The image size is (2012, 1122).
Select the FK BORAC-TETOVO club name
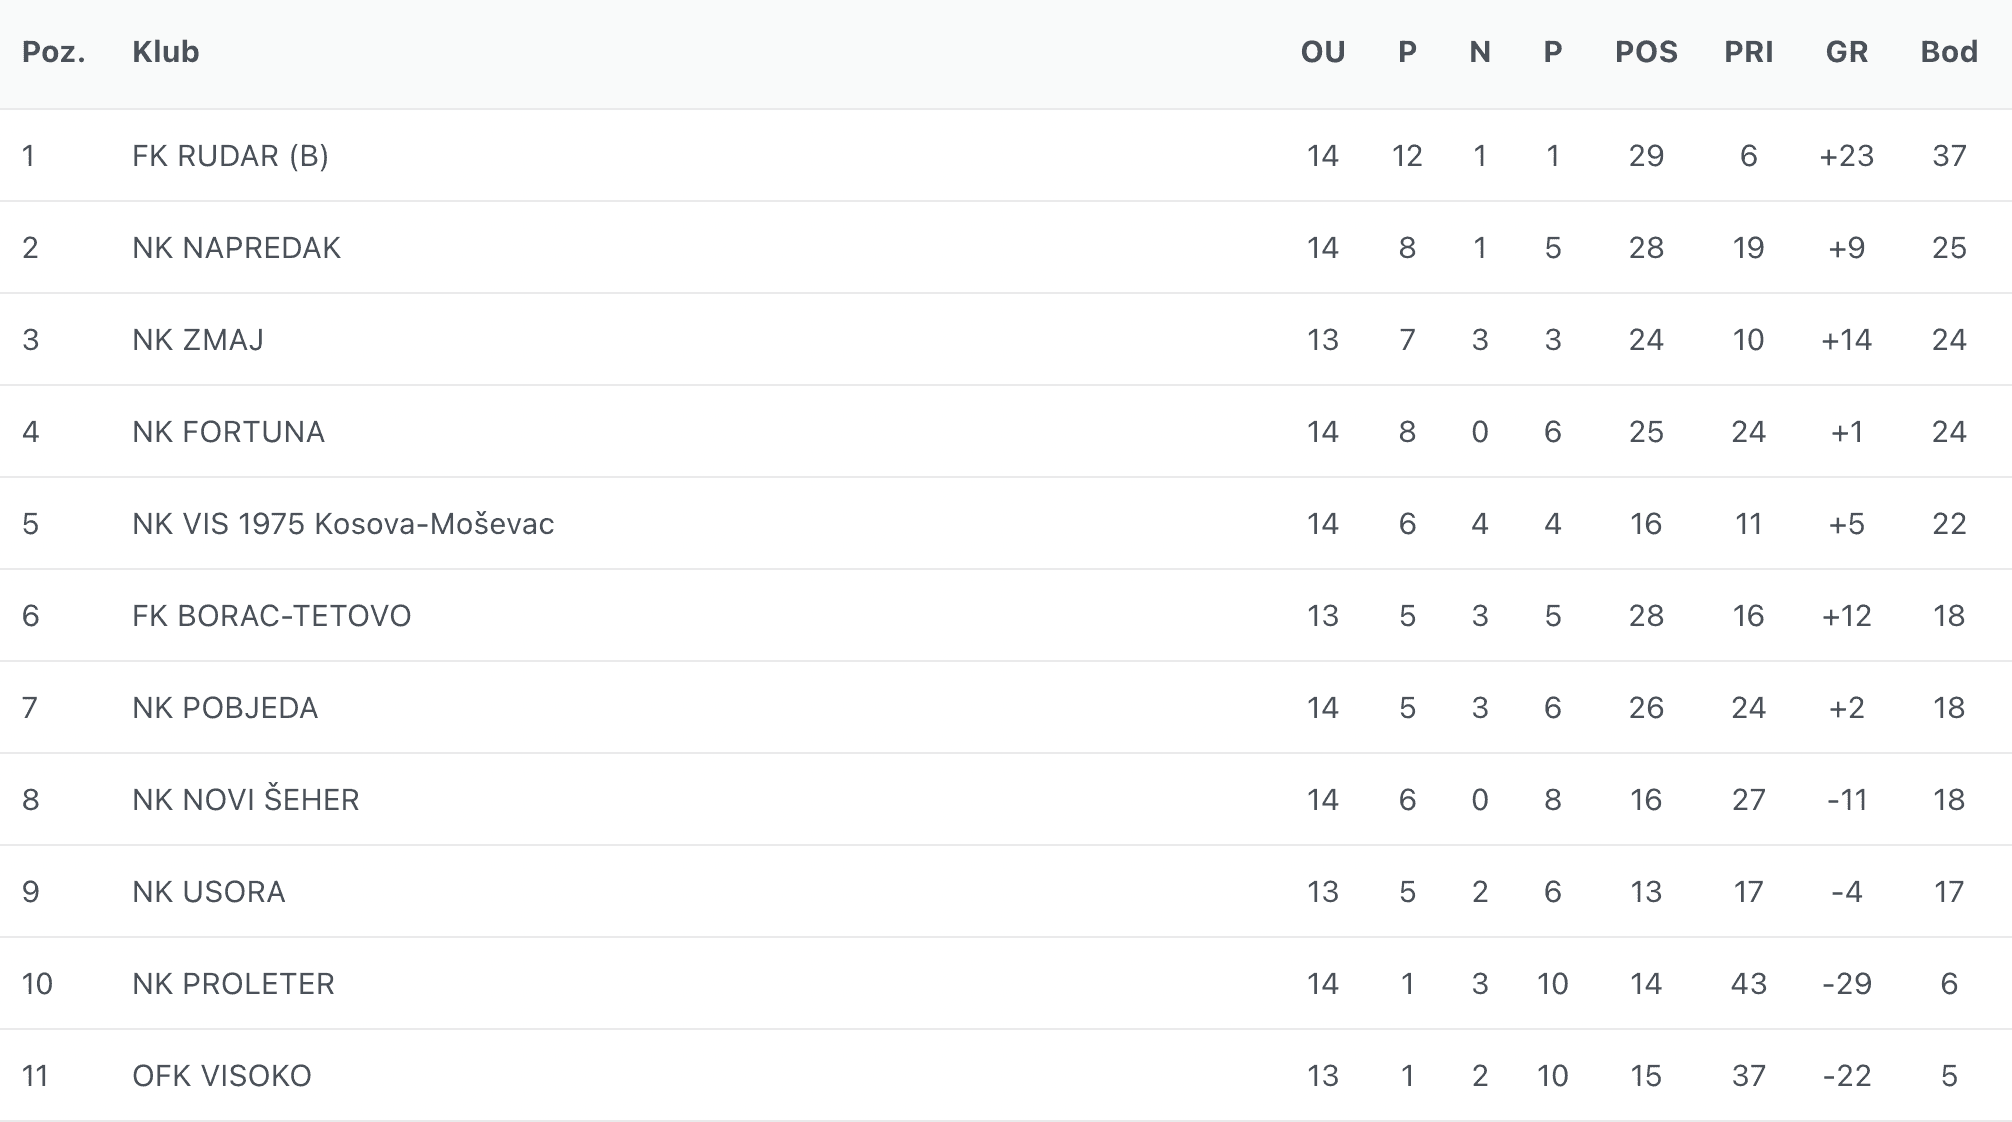[271, 616]
